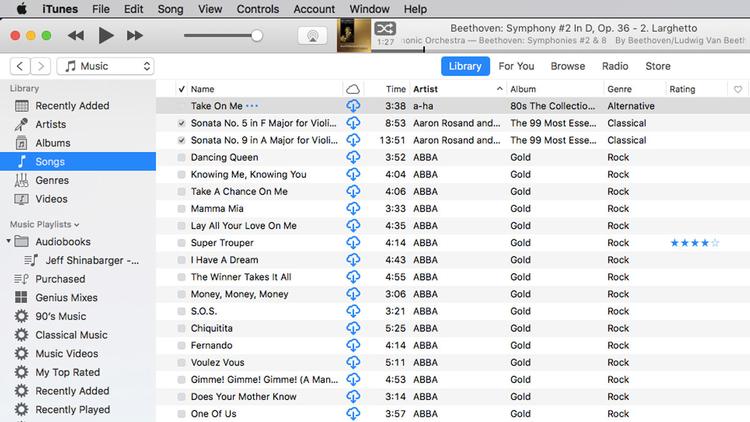The image size is (750, 422).
Task: Click the iCloud status column header
Action: 353,89
